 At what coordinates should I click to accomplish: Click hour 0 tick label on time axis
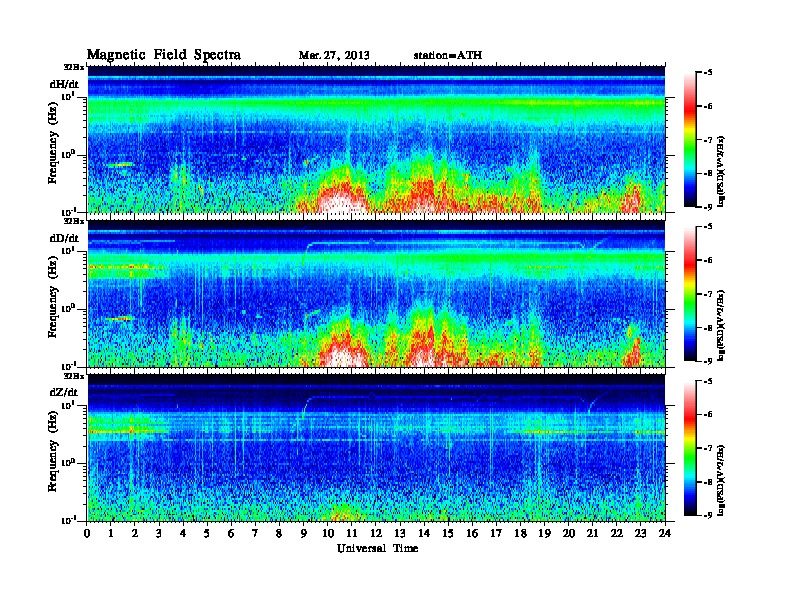[87, 533]
